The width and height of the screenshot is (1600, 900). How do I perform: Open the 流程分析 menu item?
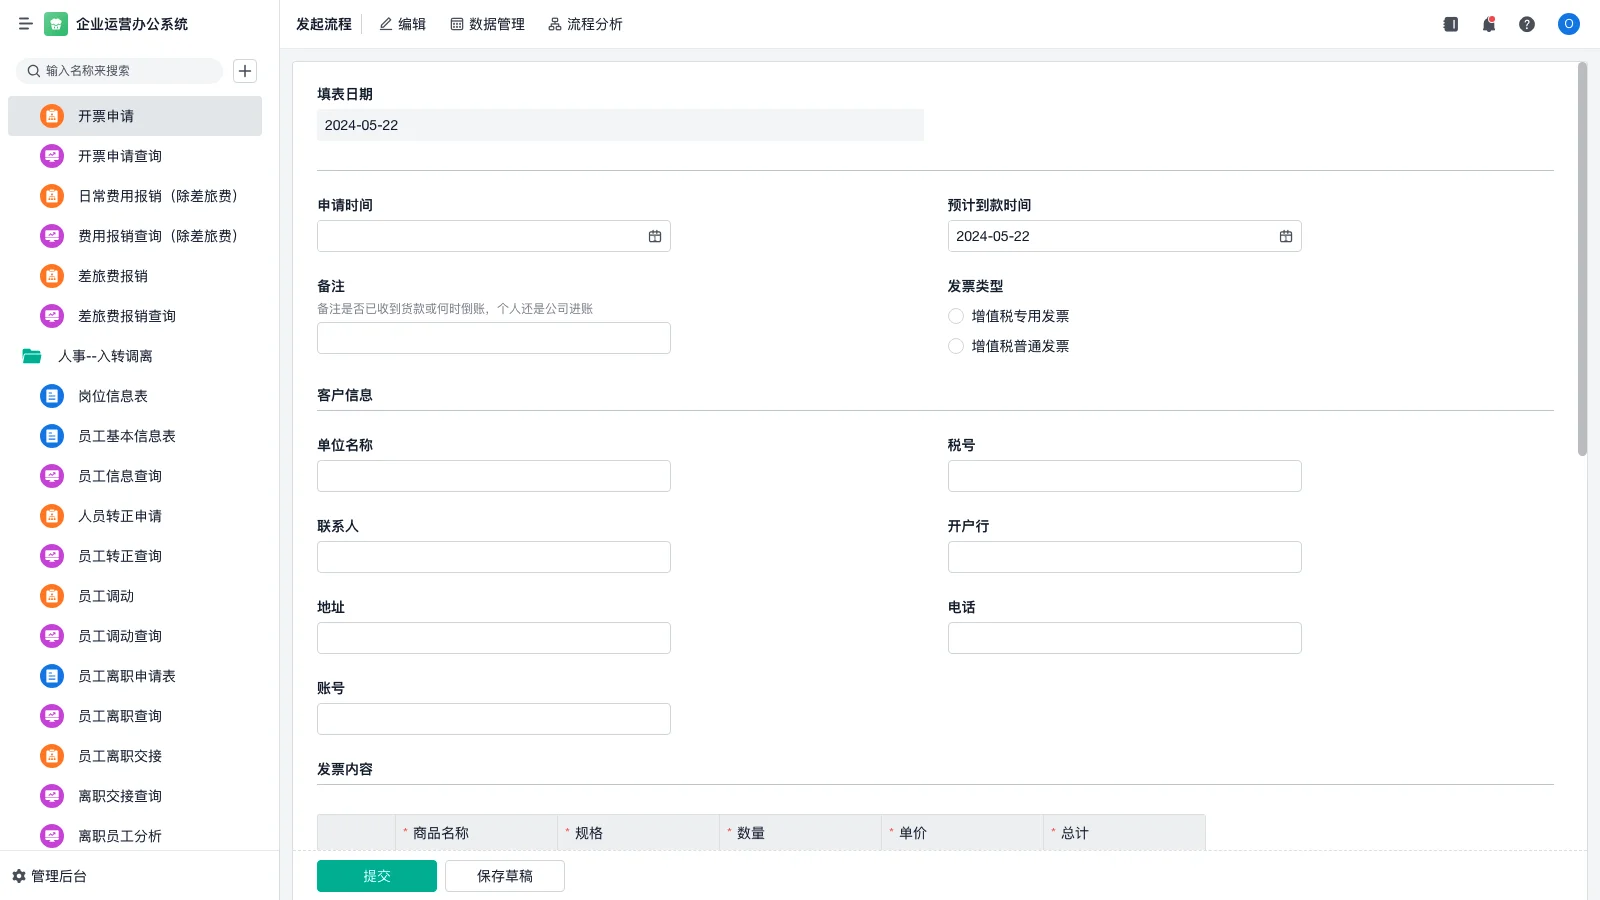coord(585,24)
